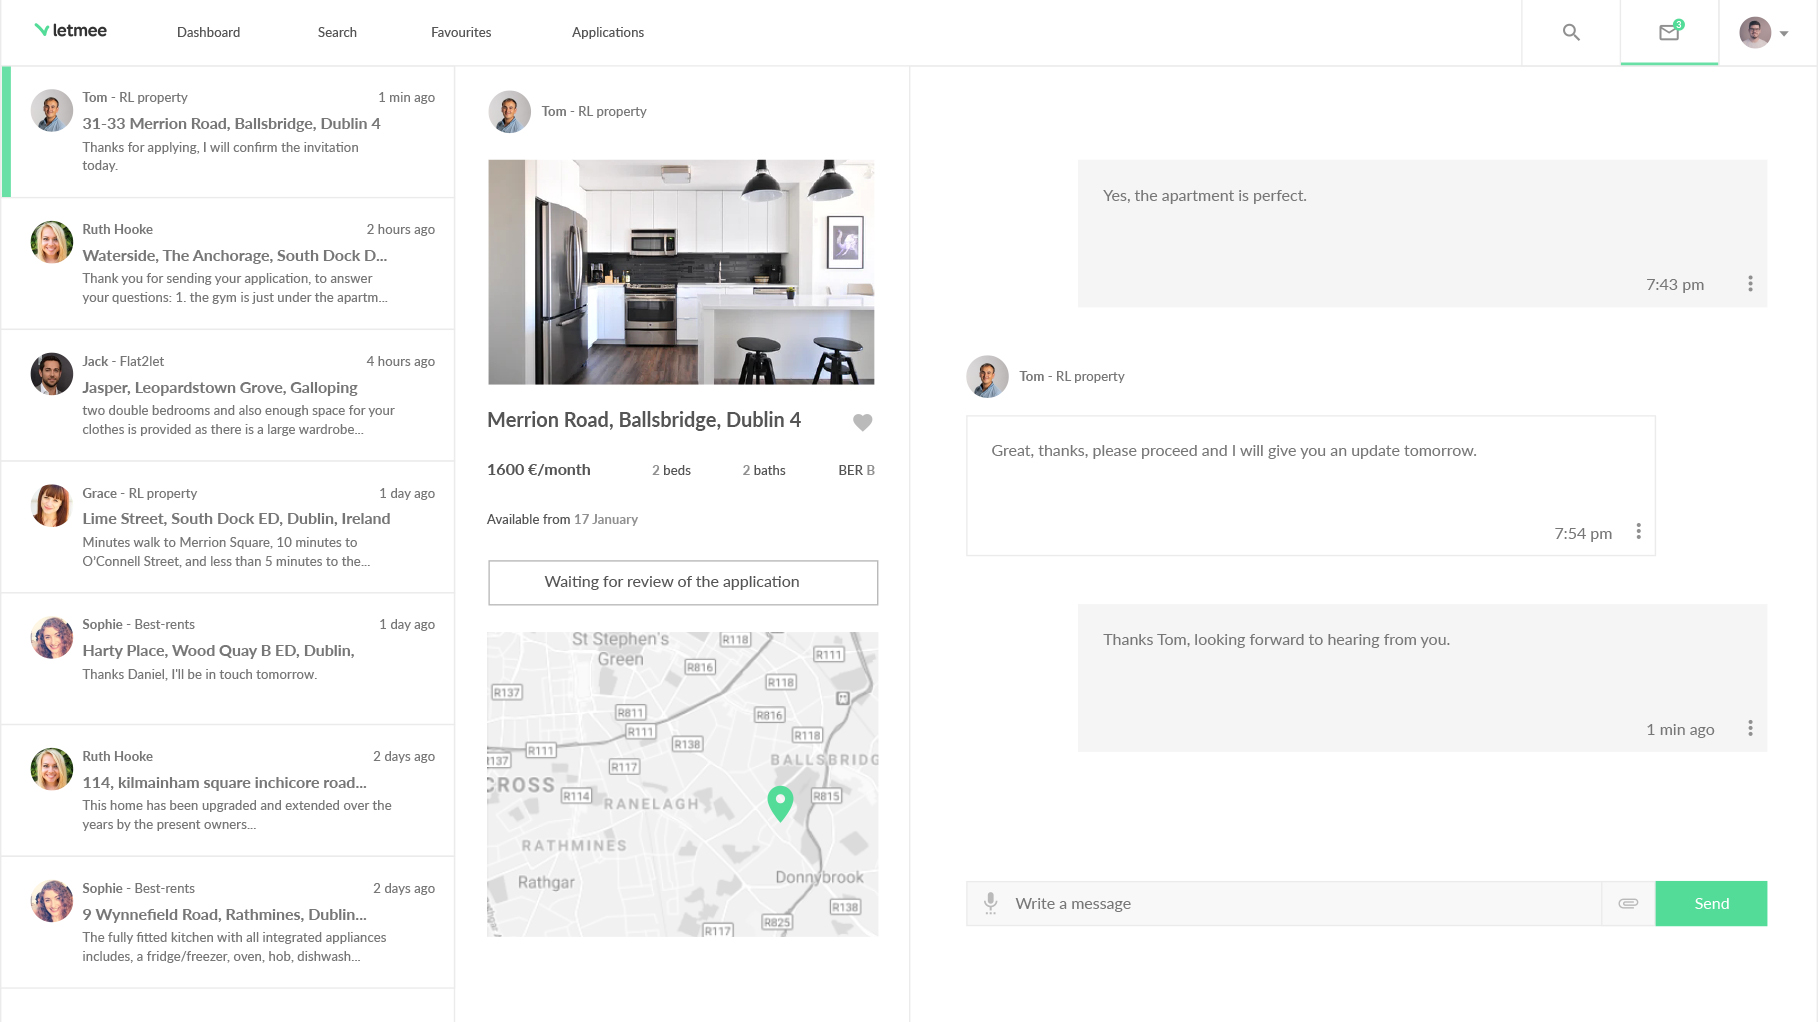This screenshot has width=1818, height=1022.
Task: Click the green map location pin
Action: (x=780, y=802)
